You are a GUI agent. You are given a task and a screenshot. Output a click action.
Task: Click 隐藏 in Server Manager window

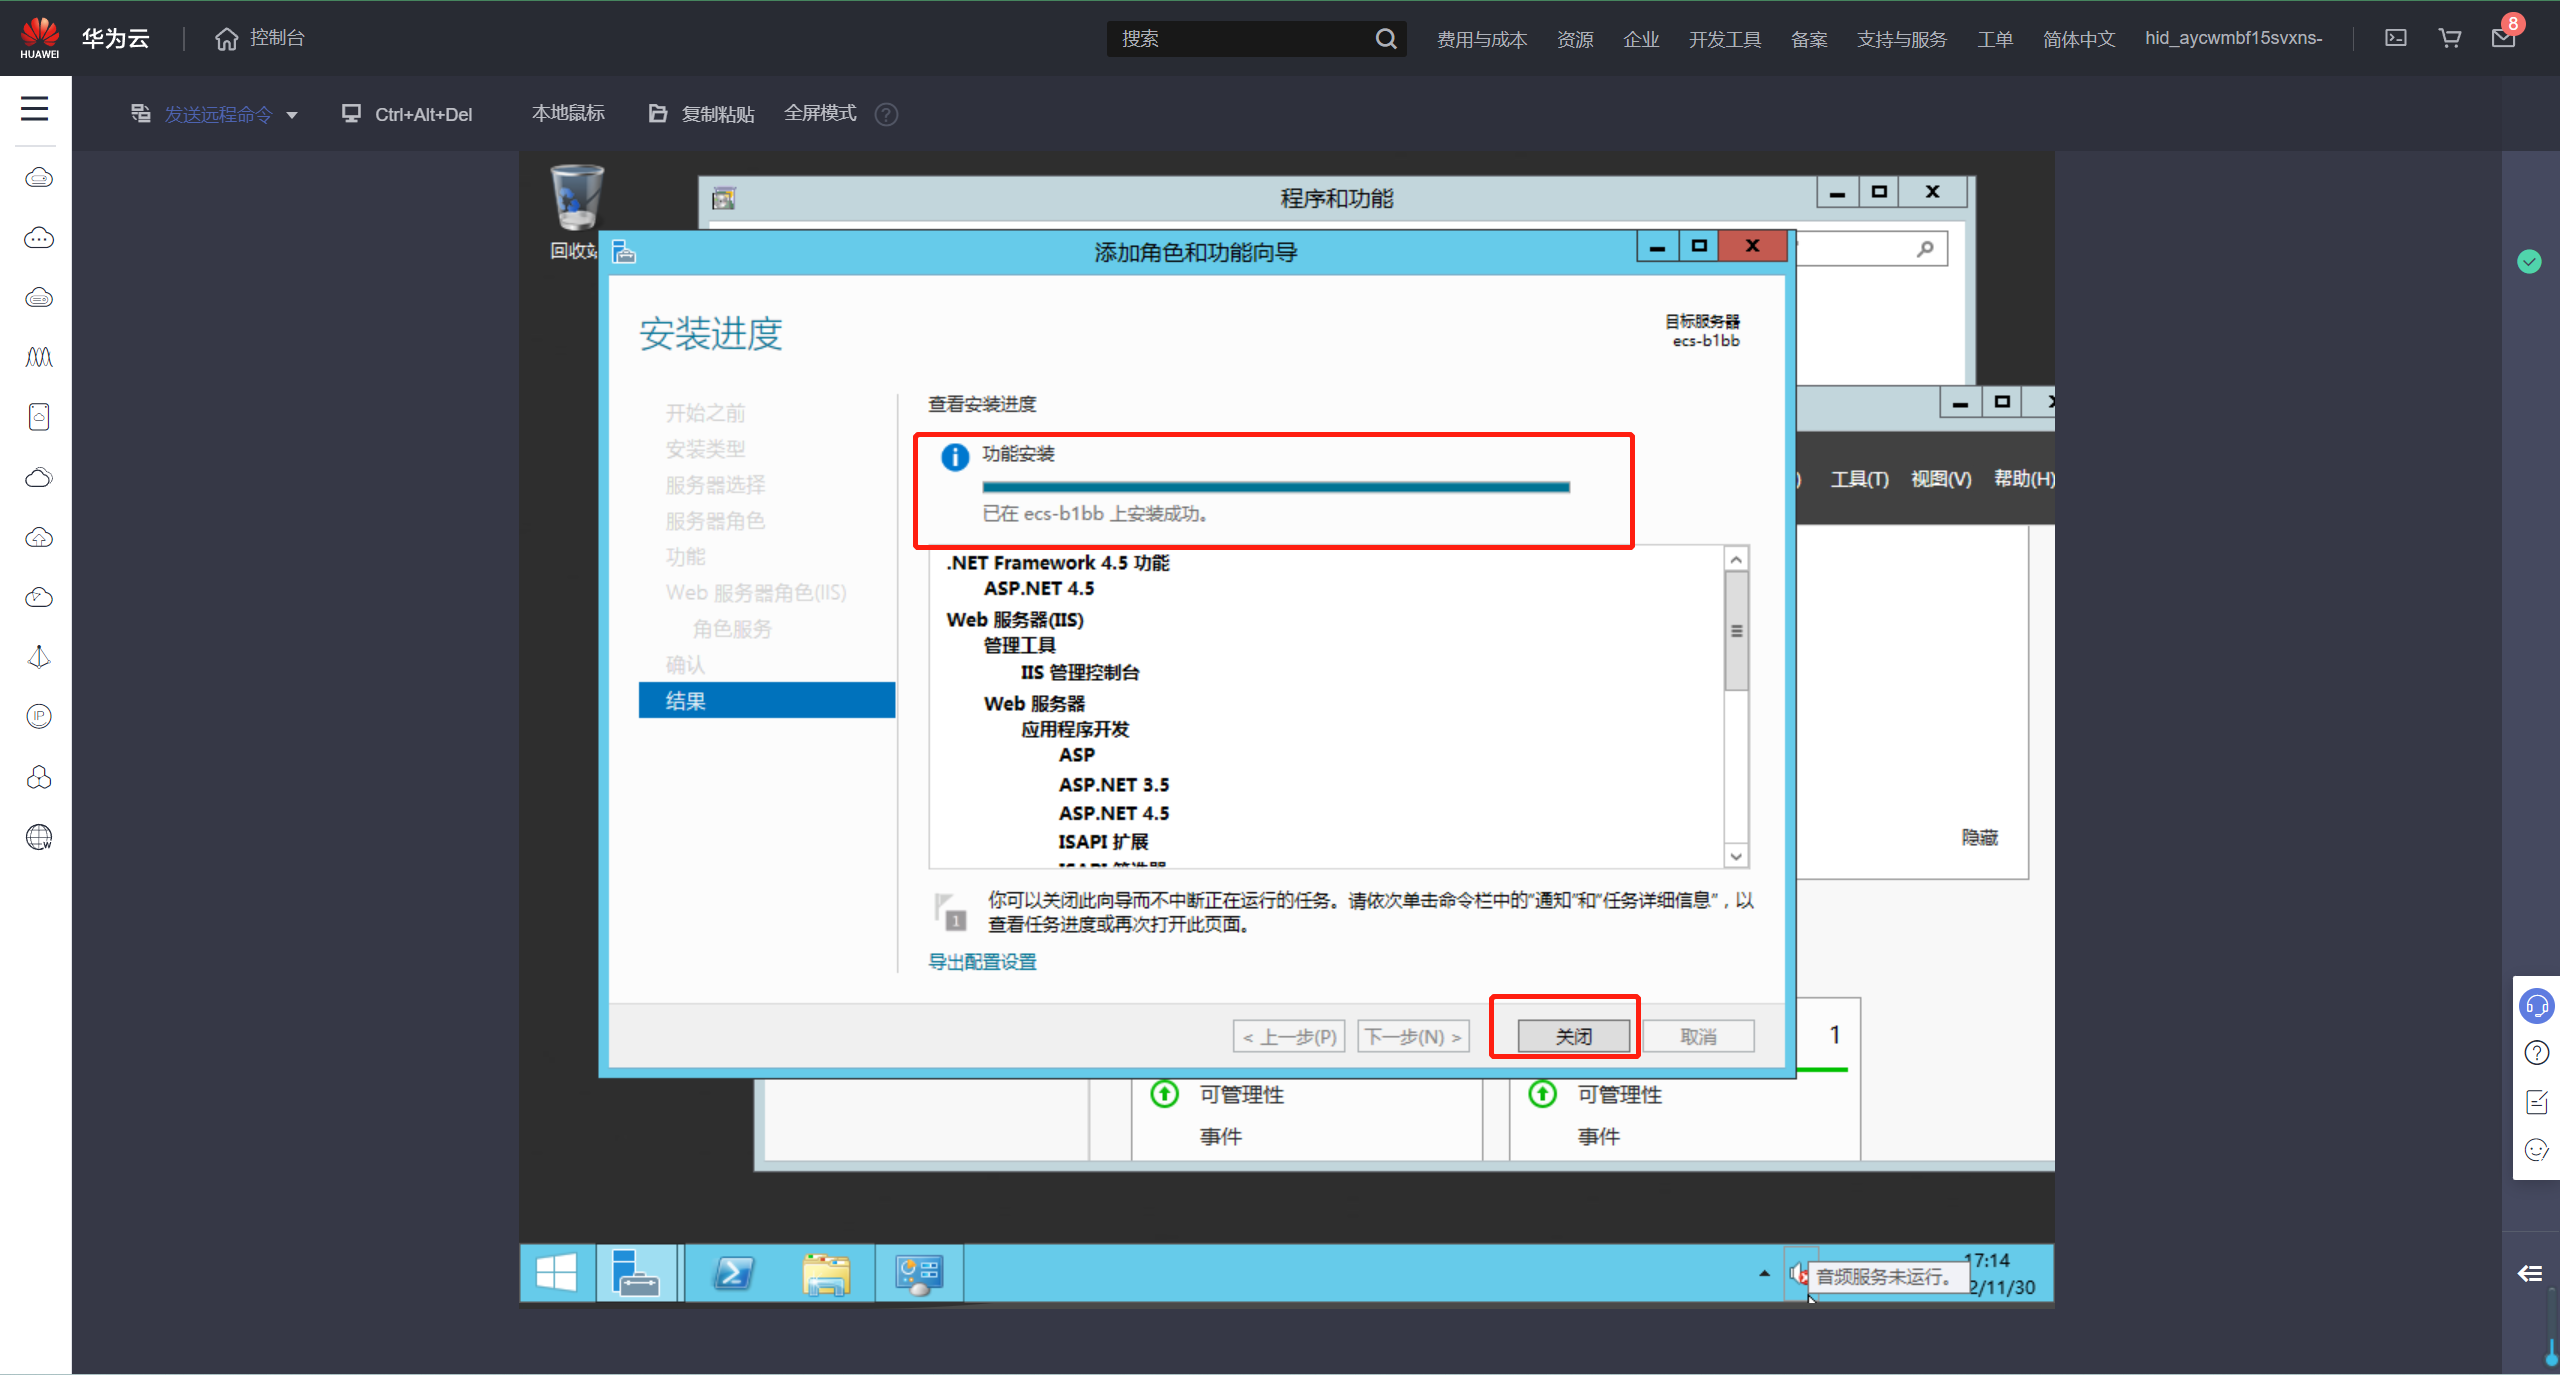(x=1979, y=837)
